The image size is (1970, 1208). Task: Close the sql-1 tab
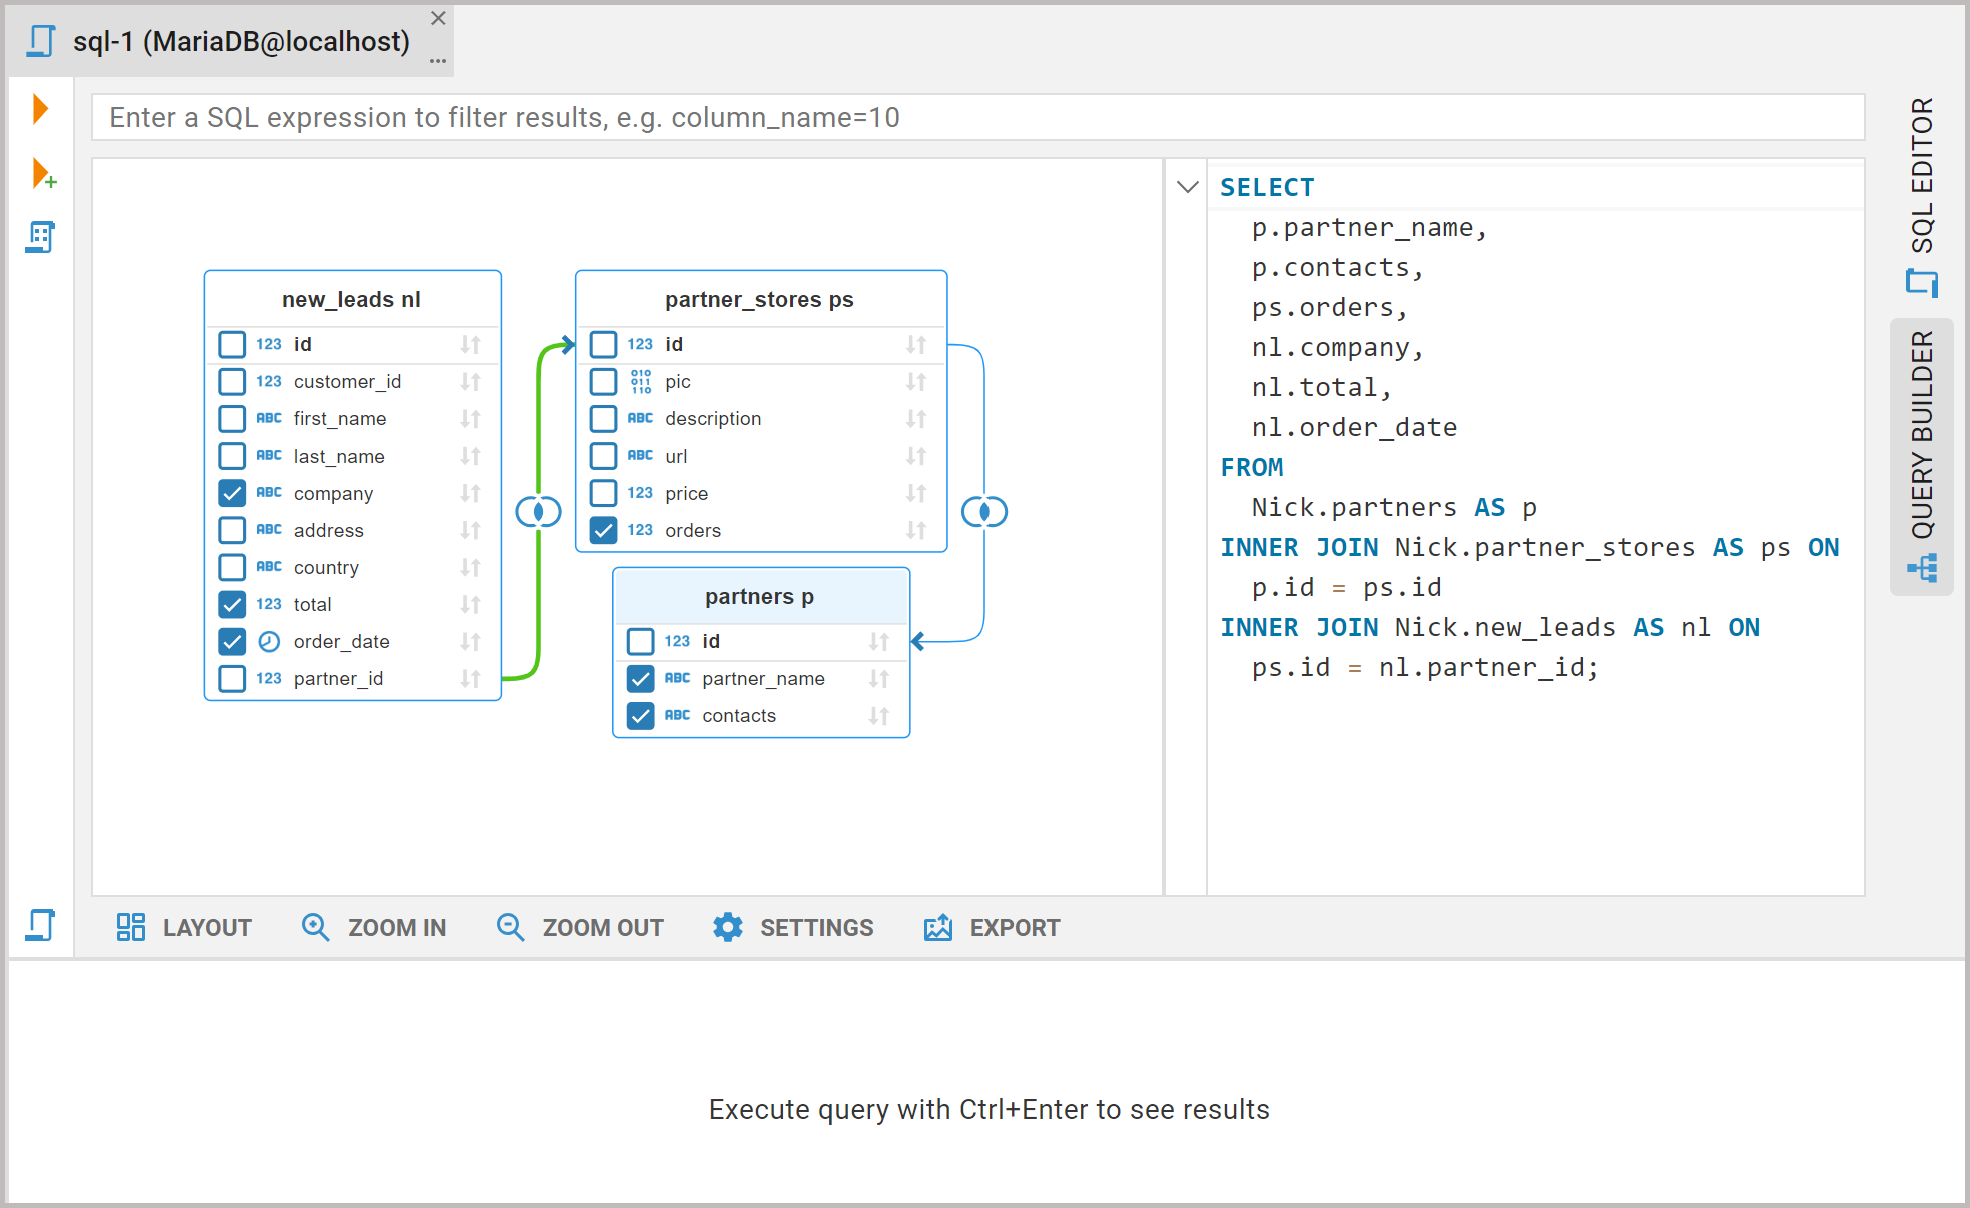point(438,19)
